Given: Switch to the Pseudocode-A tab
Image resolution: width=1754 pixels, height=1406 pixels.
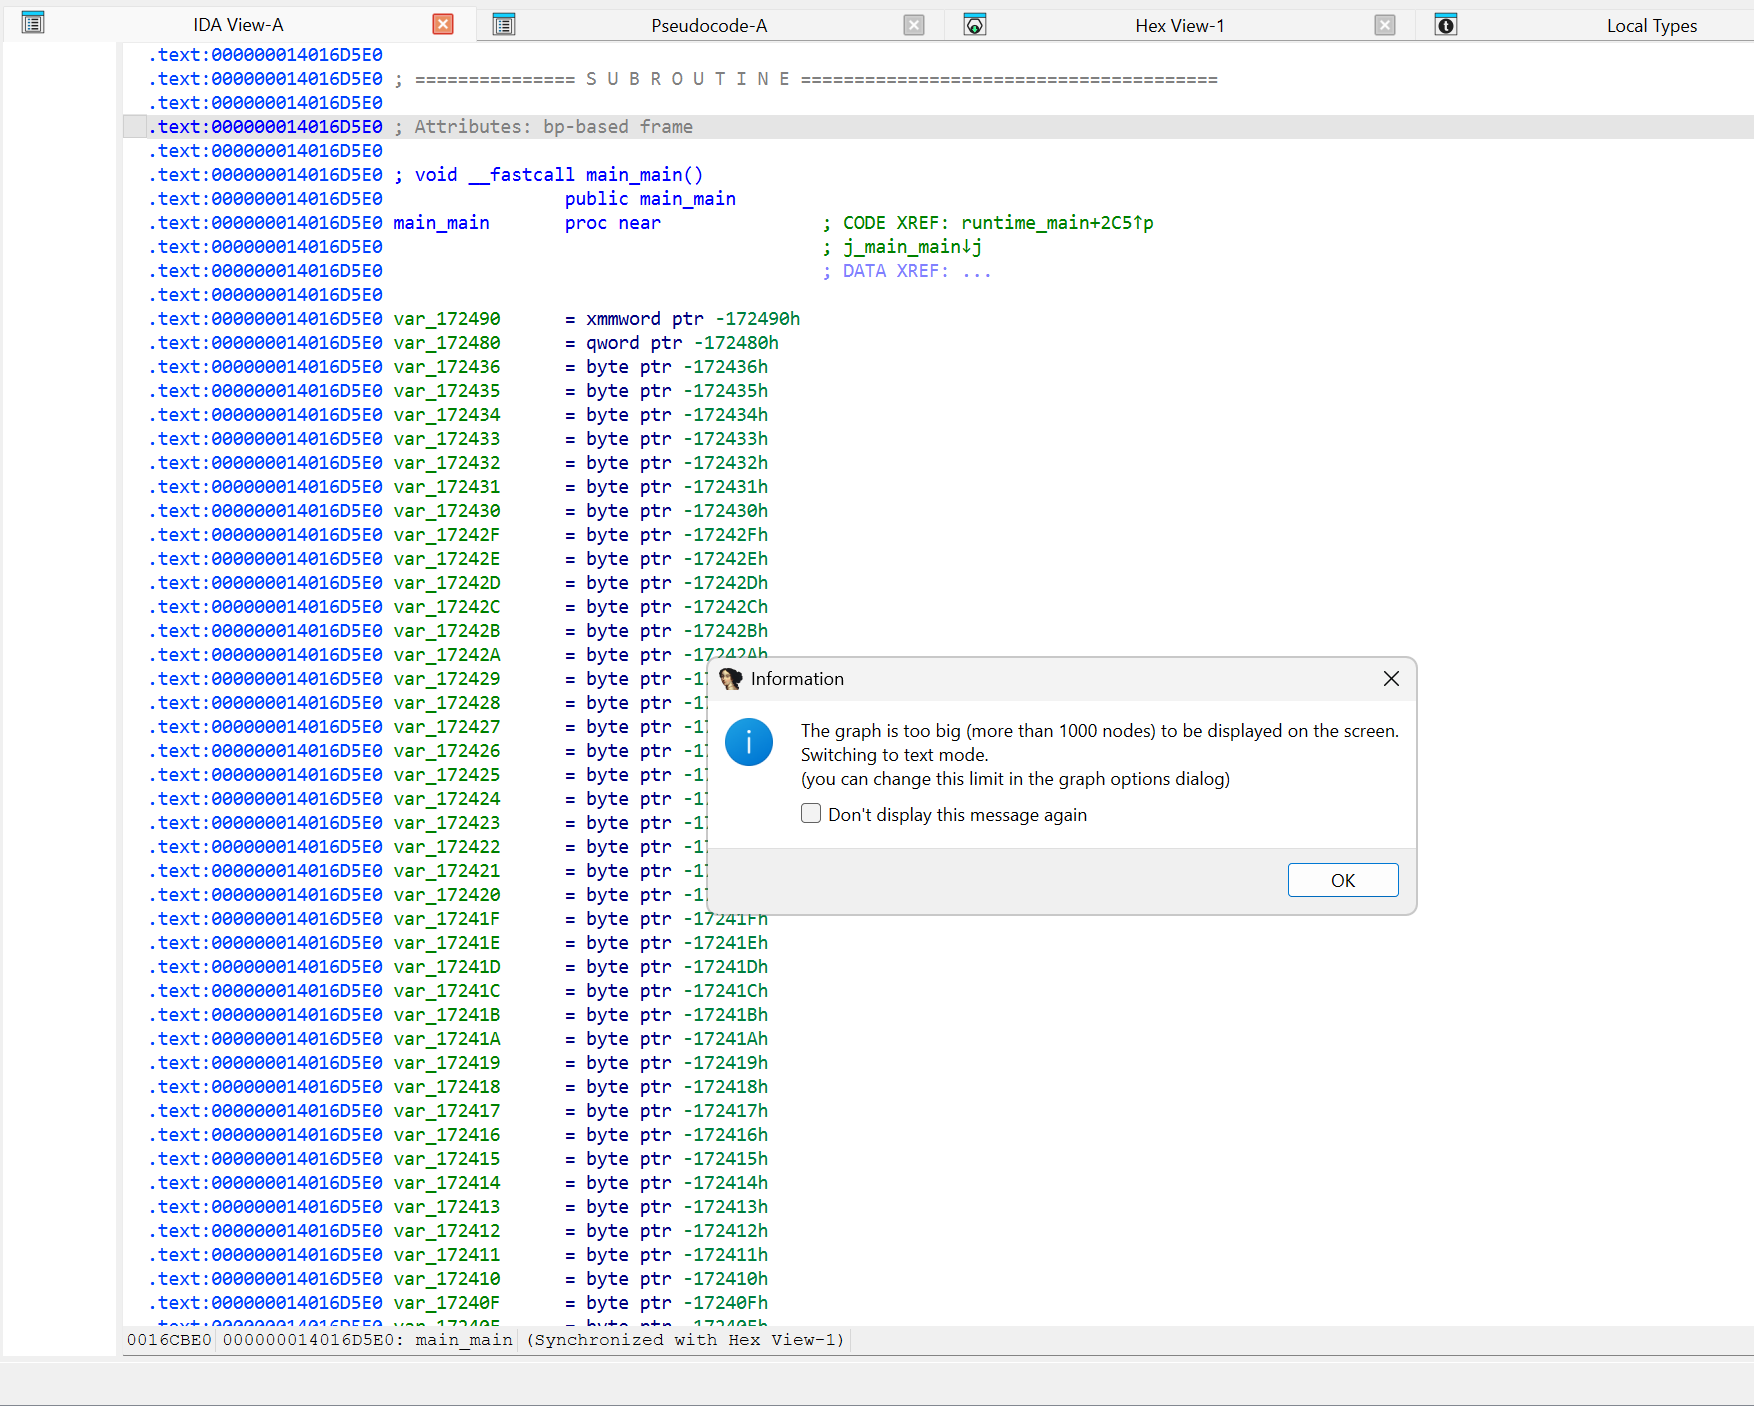Looking at the screenshot, I should (709, 26).
